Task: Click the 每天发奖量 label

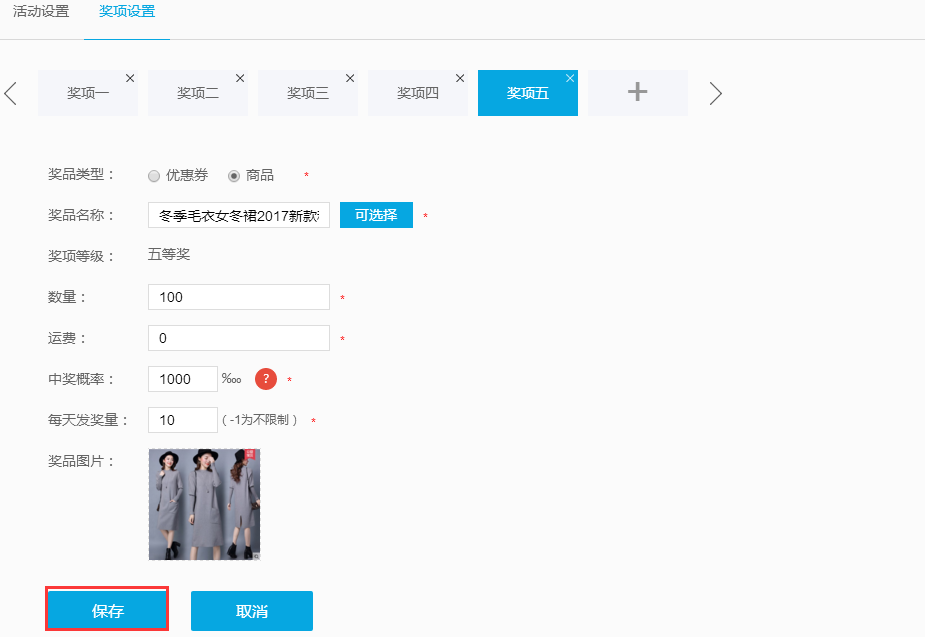Action: tap(88, 420)
